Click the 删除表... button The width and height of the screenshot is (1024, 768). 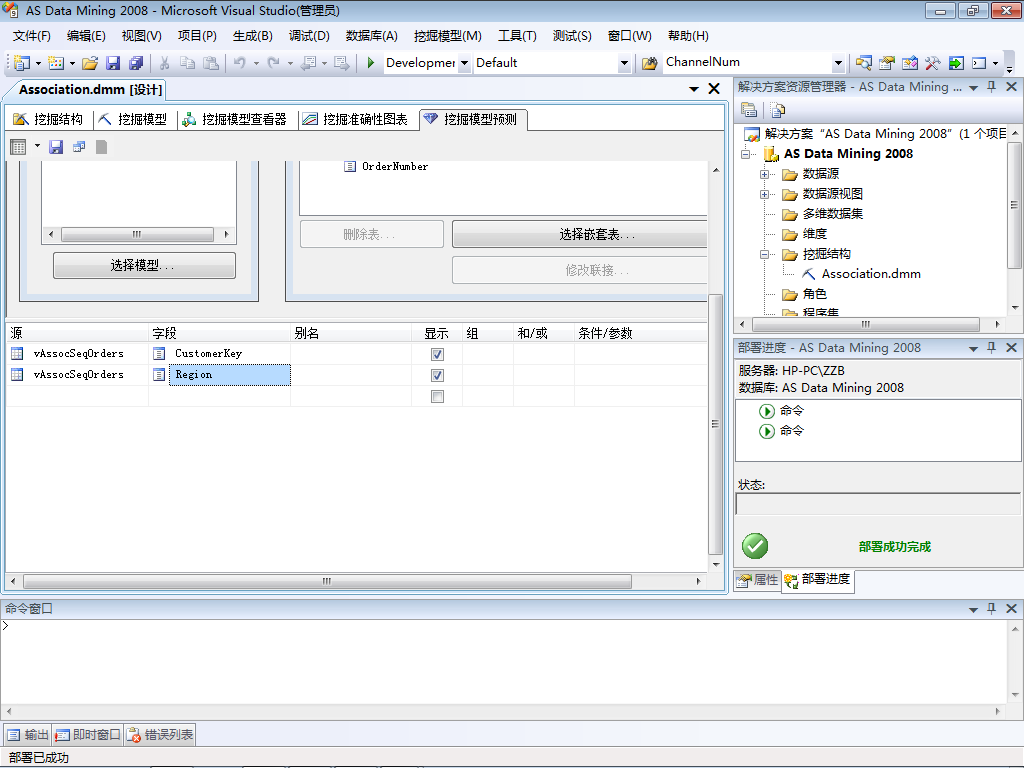(x=372, y=234)
